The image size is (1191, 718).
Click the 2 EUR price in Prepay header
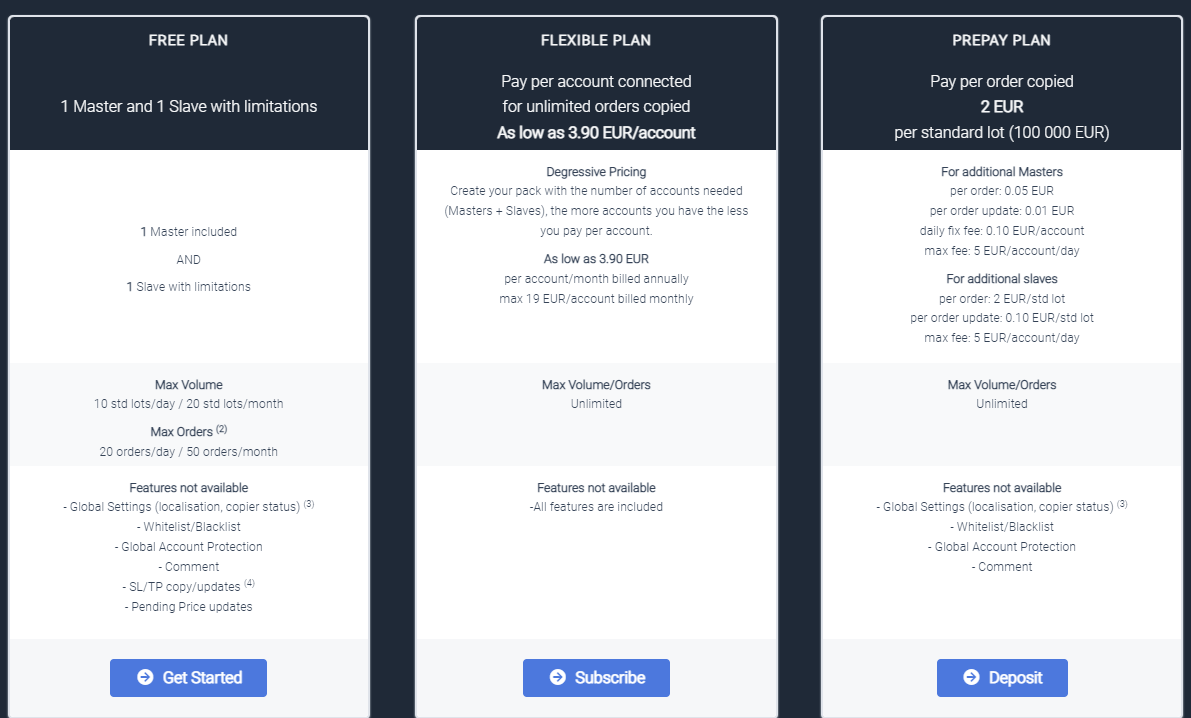click(1002, 106)
